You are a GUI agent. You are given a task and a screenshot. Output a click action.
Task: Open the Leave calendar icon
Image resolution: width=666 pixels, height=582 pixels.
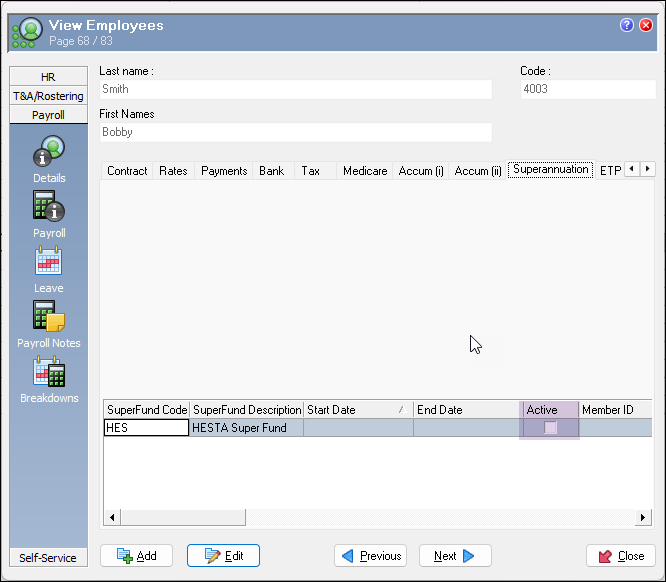point(49,261)
